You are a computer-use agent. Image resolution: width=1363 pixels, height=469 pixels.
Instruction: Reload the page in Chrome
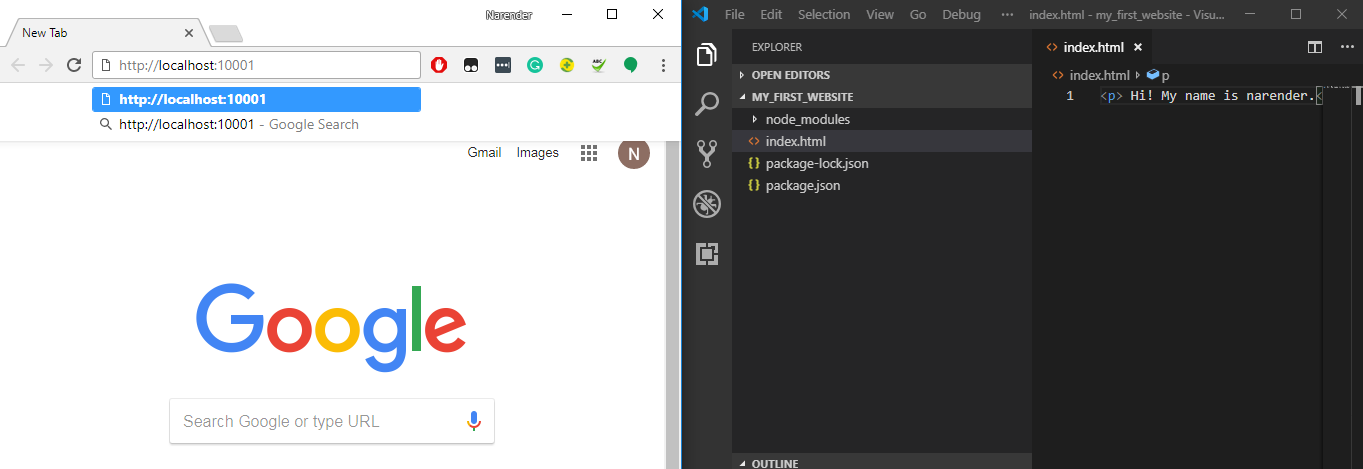coord(73,65)
